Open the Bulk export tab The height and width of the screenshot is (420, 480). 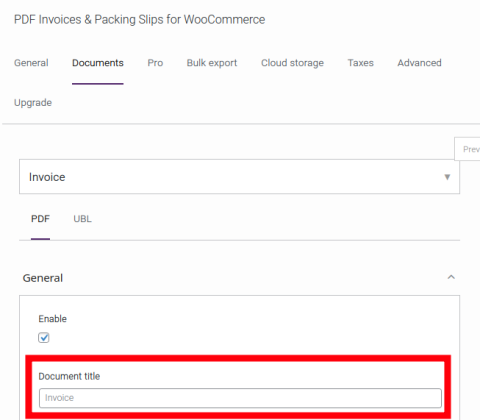tap(212, 63)
